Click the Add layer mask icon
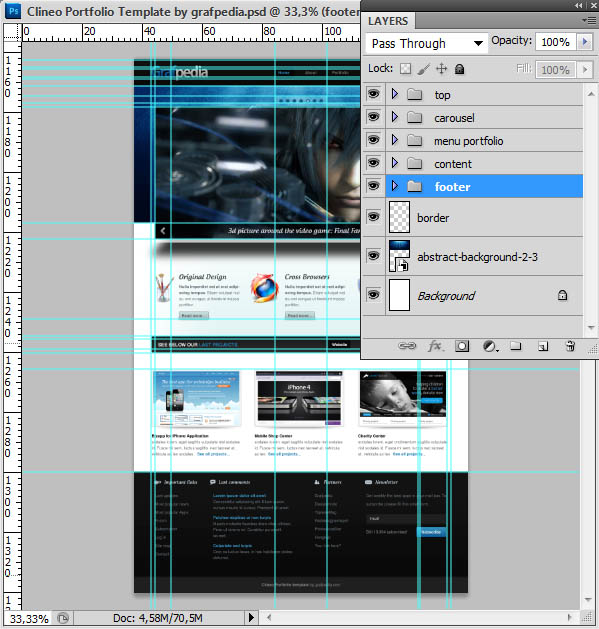 pos(462,346)
